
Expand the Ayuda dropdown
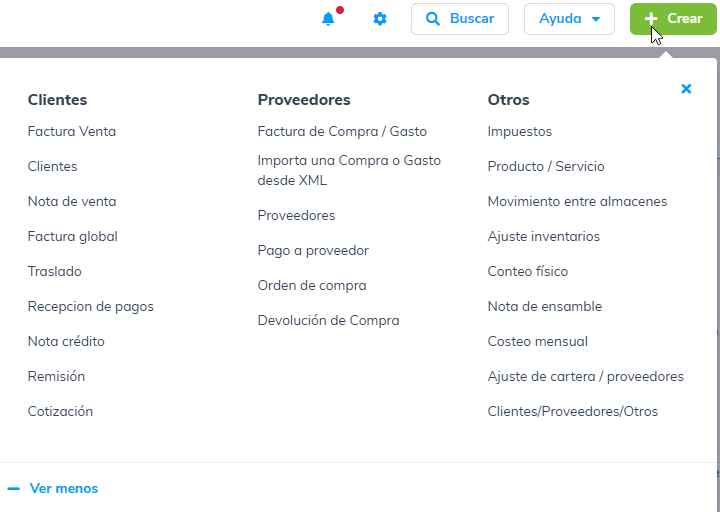[x=569, y=19]
